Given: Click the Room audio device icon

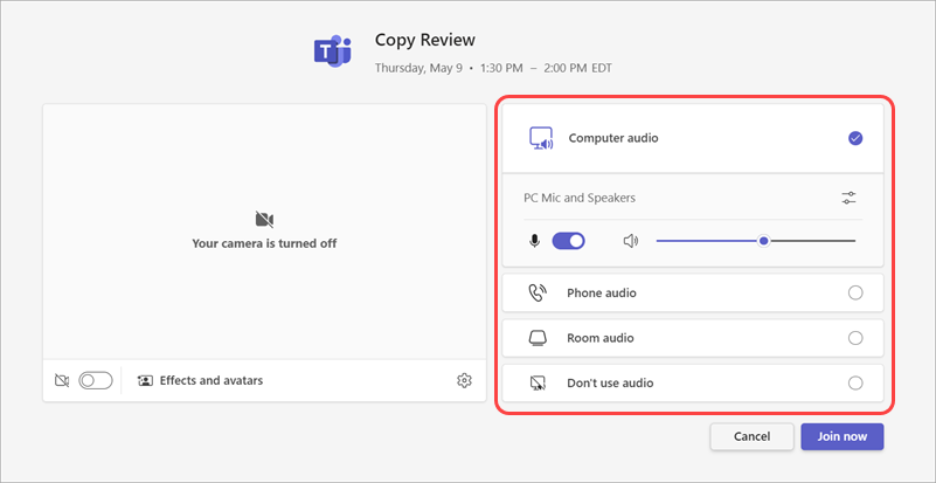Looking at the screenshot, I should pyautogui.click(x=538, y=338).
